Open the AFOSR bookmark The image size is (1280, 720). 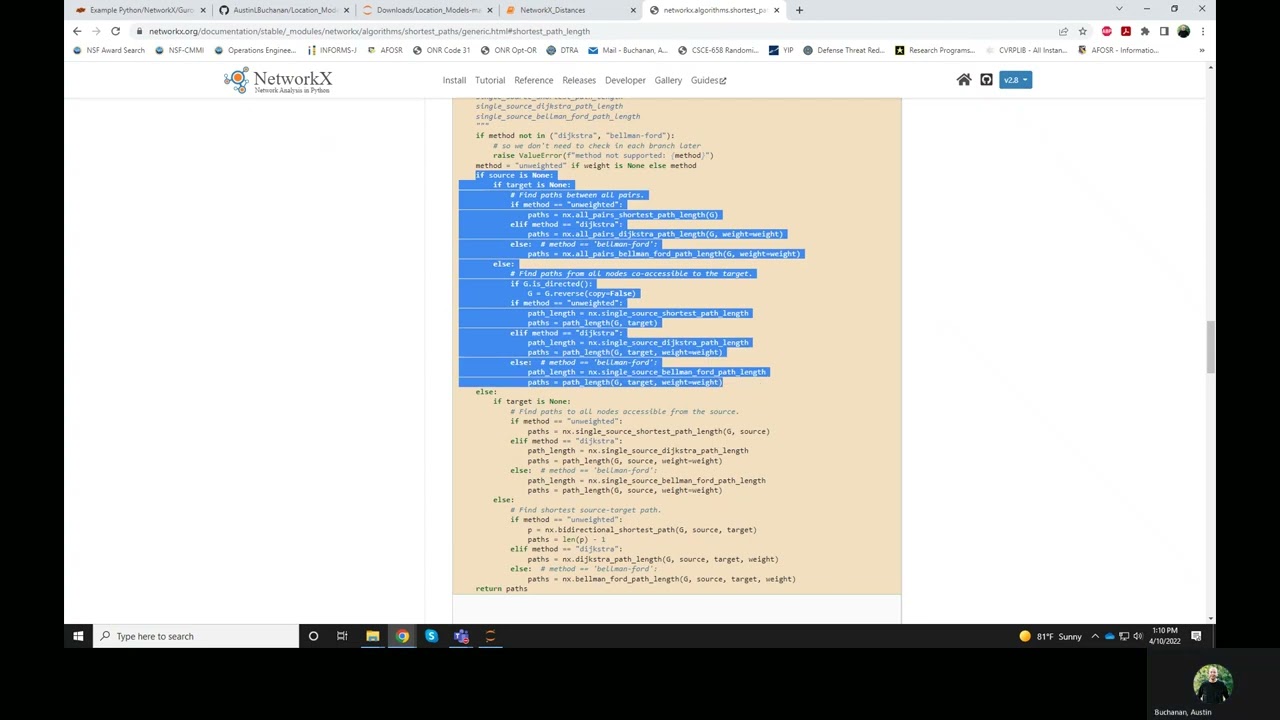coord(385,50)
